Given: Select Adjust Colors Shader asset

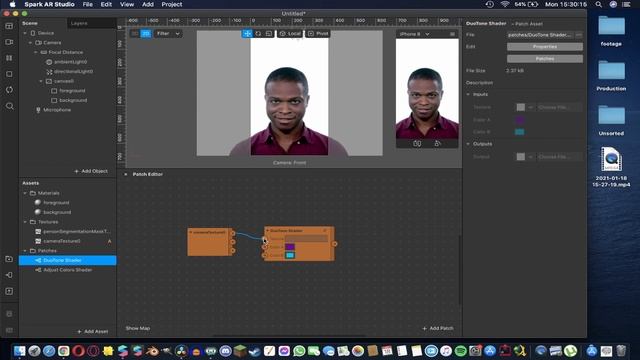Looking at the screenshot, I should pyautogui.click(x=67, y=270).
